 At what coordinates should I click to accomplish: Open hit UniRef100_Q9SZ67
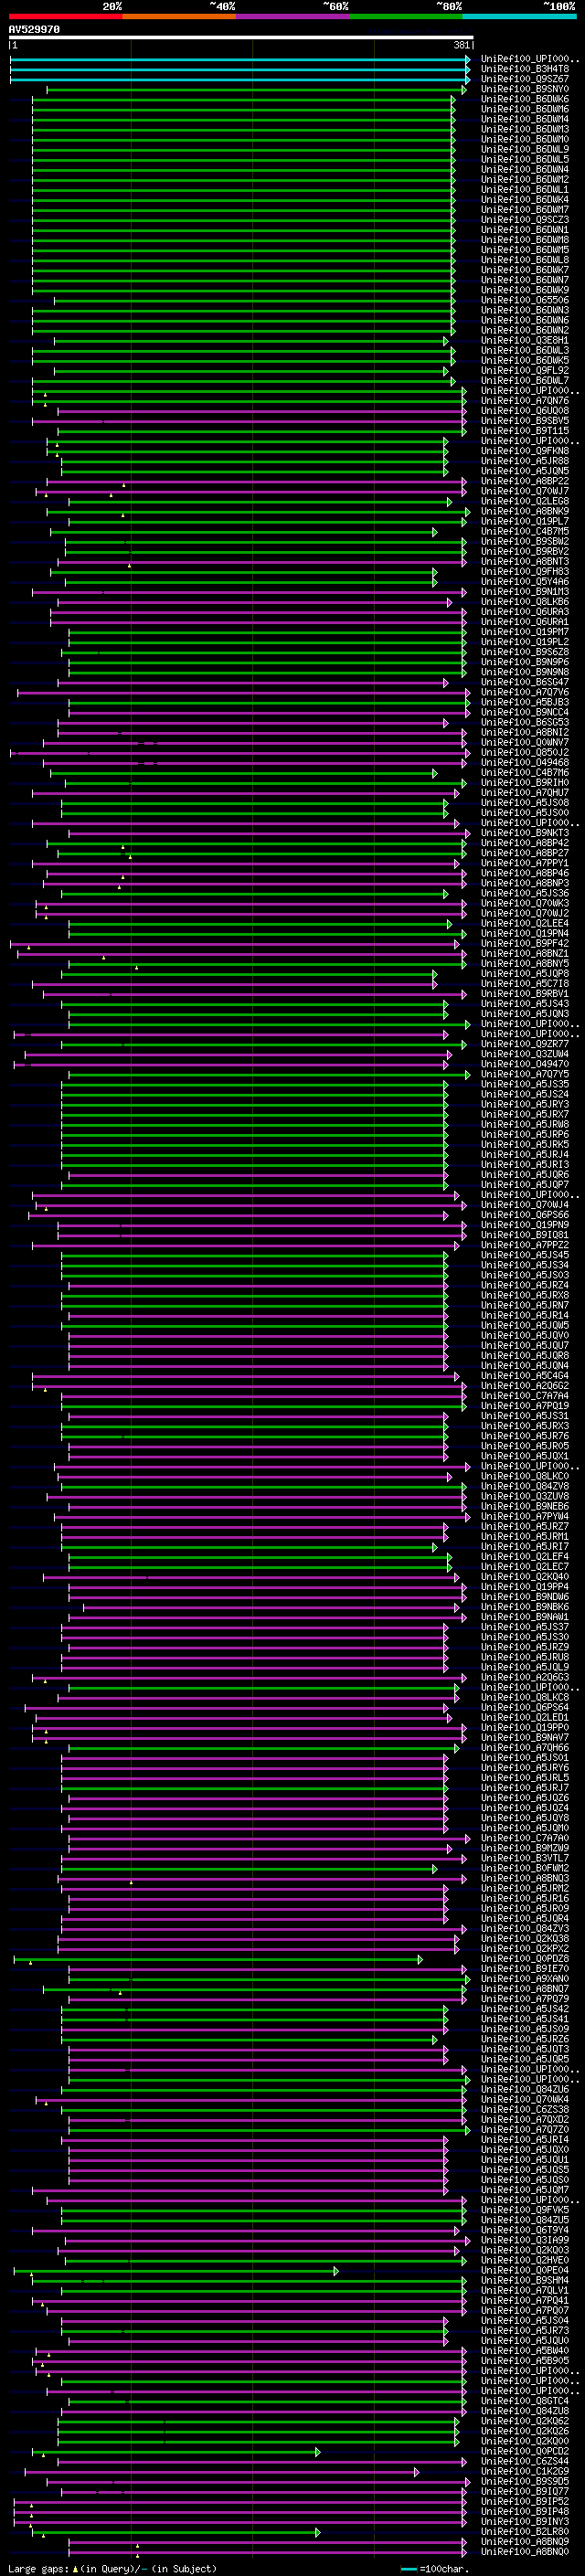coord(525,79)
